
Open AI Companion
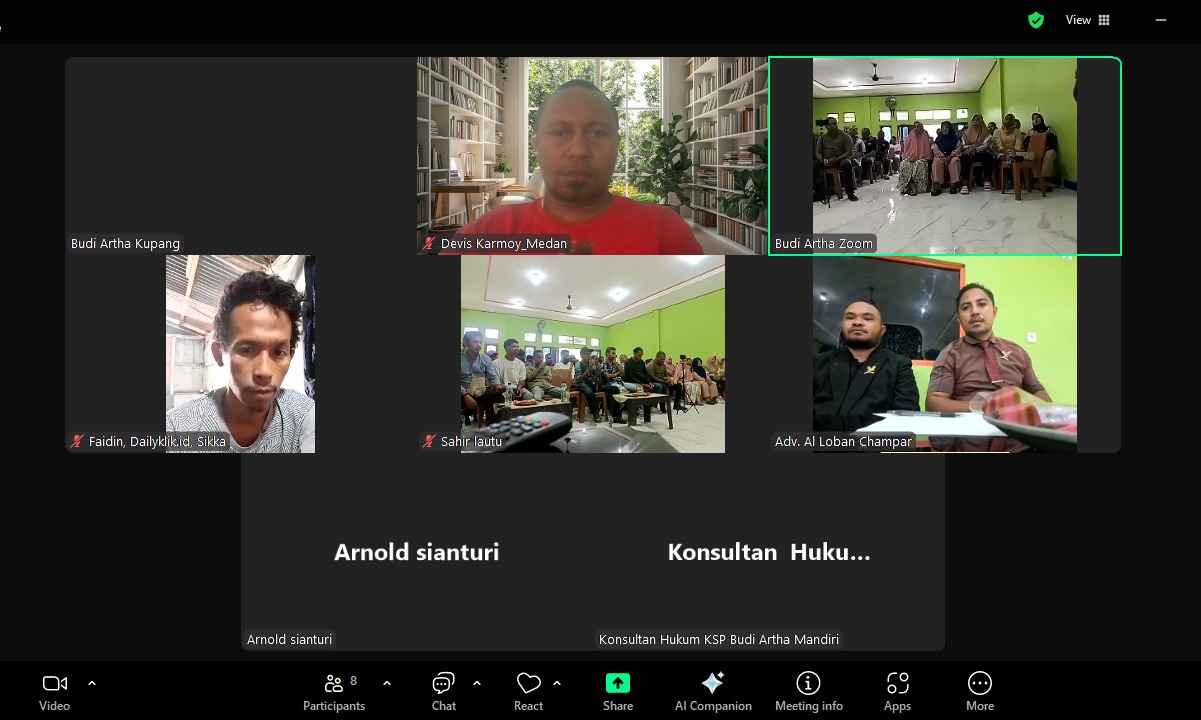coord(712,691)
